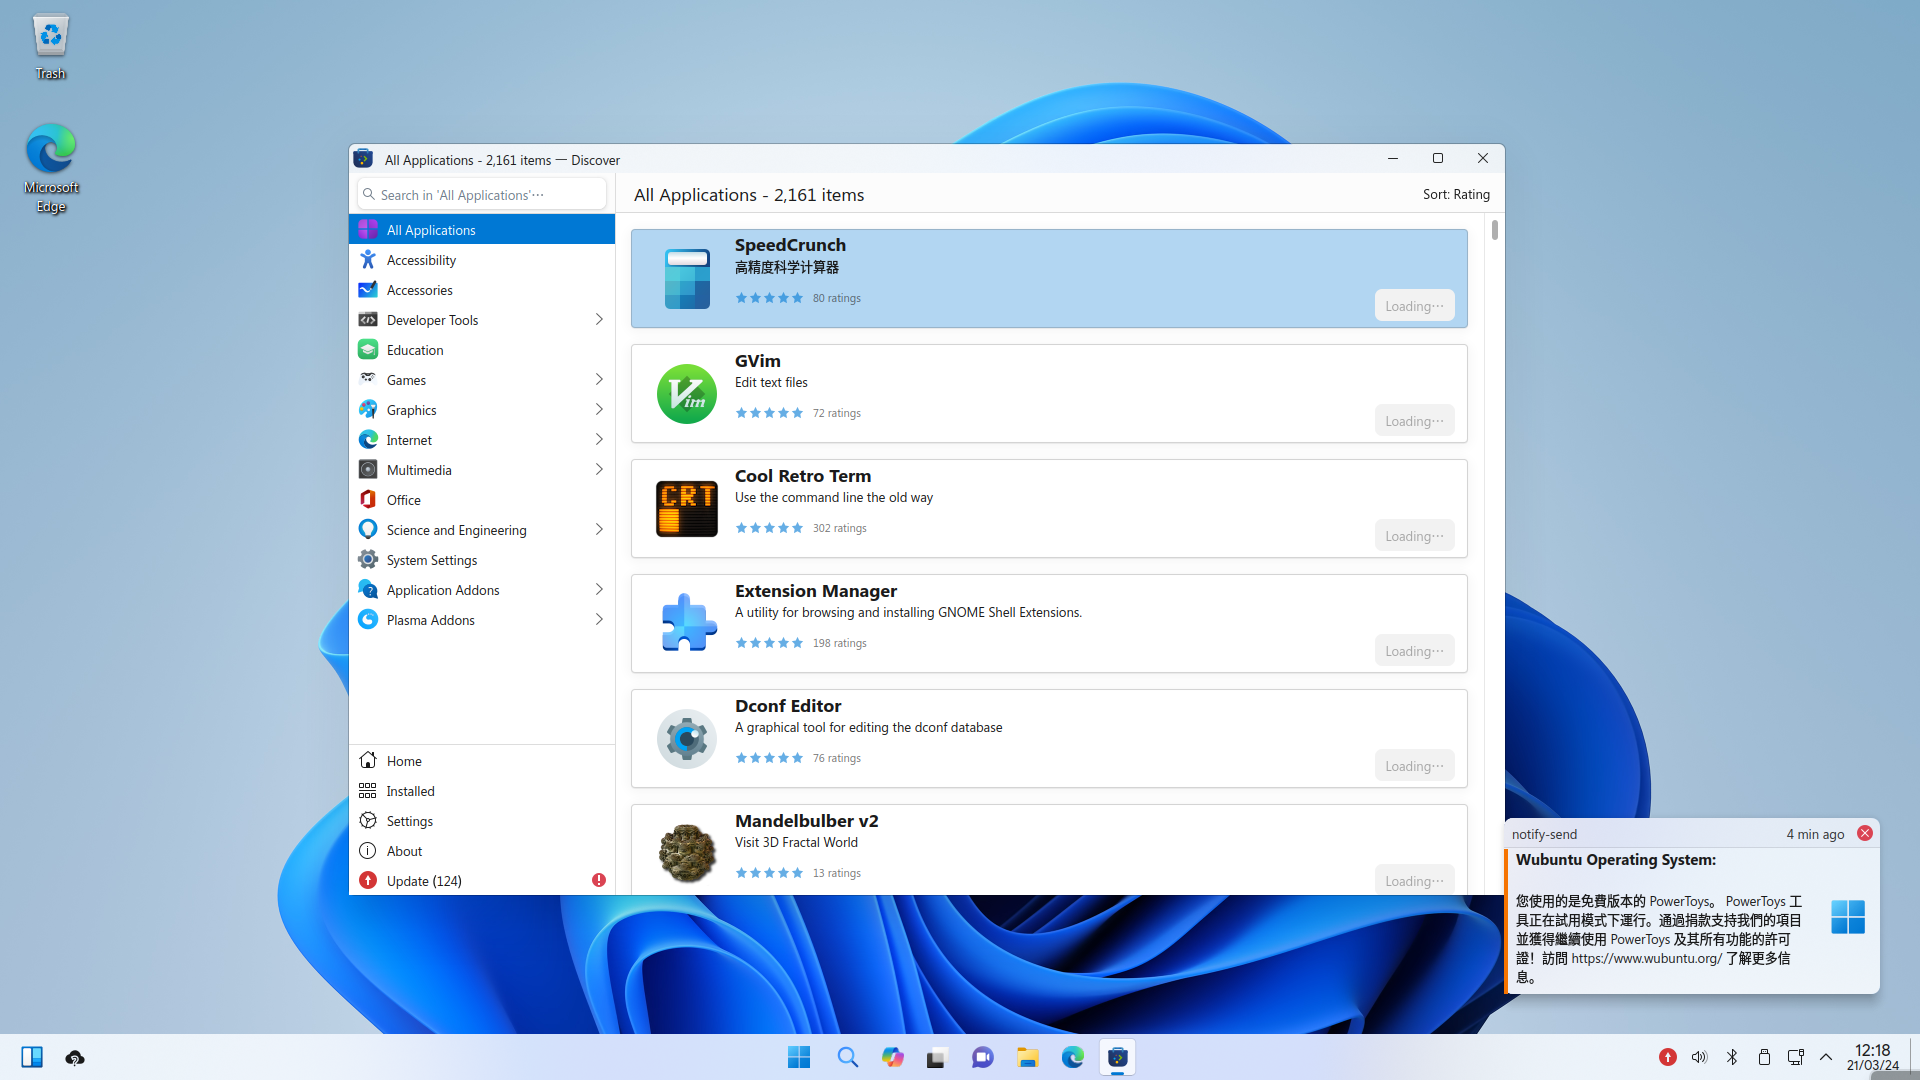Open the Update (124) page
1920x1080 pixels.
[x=424, y=881]
